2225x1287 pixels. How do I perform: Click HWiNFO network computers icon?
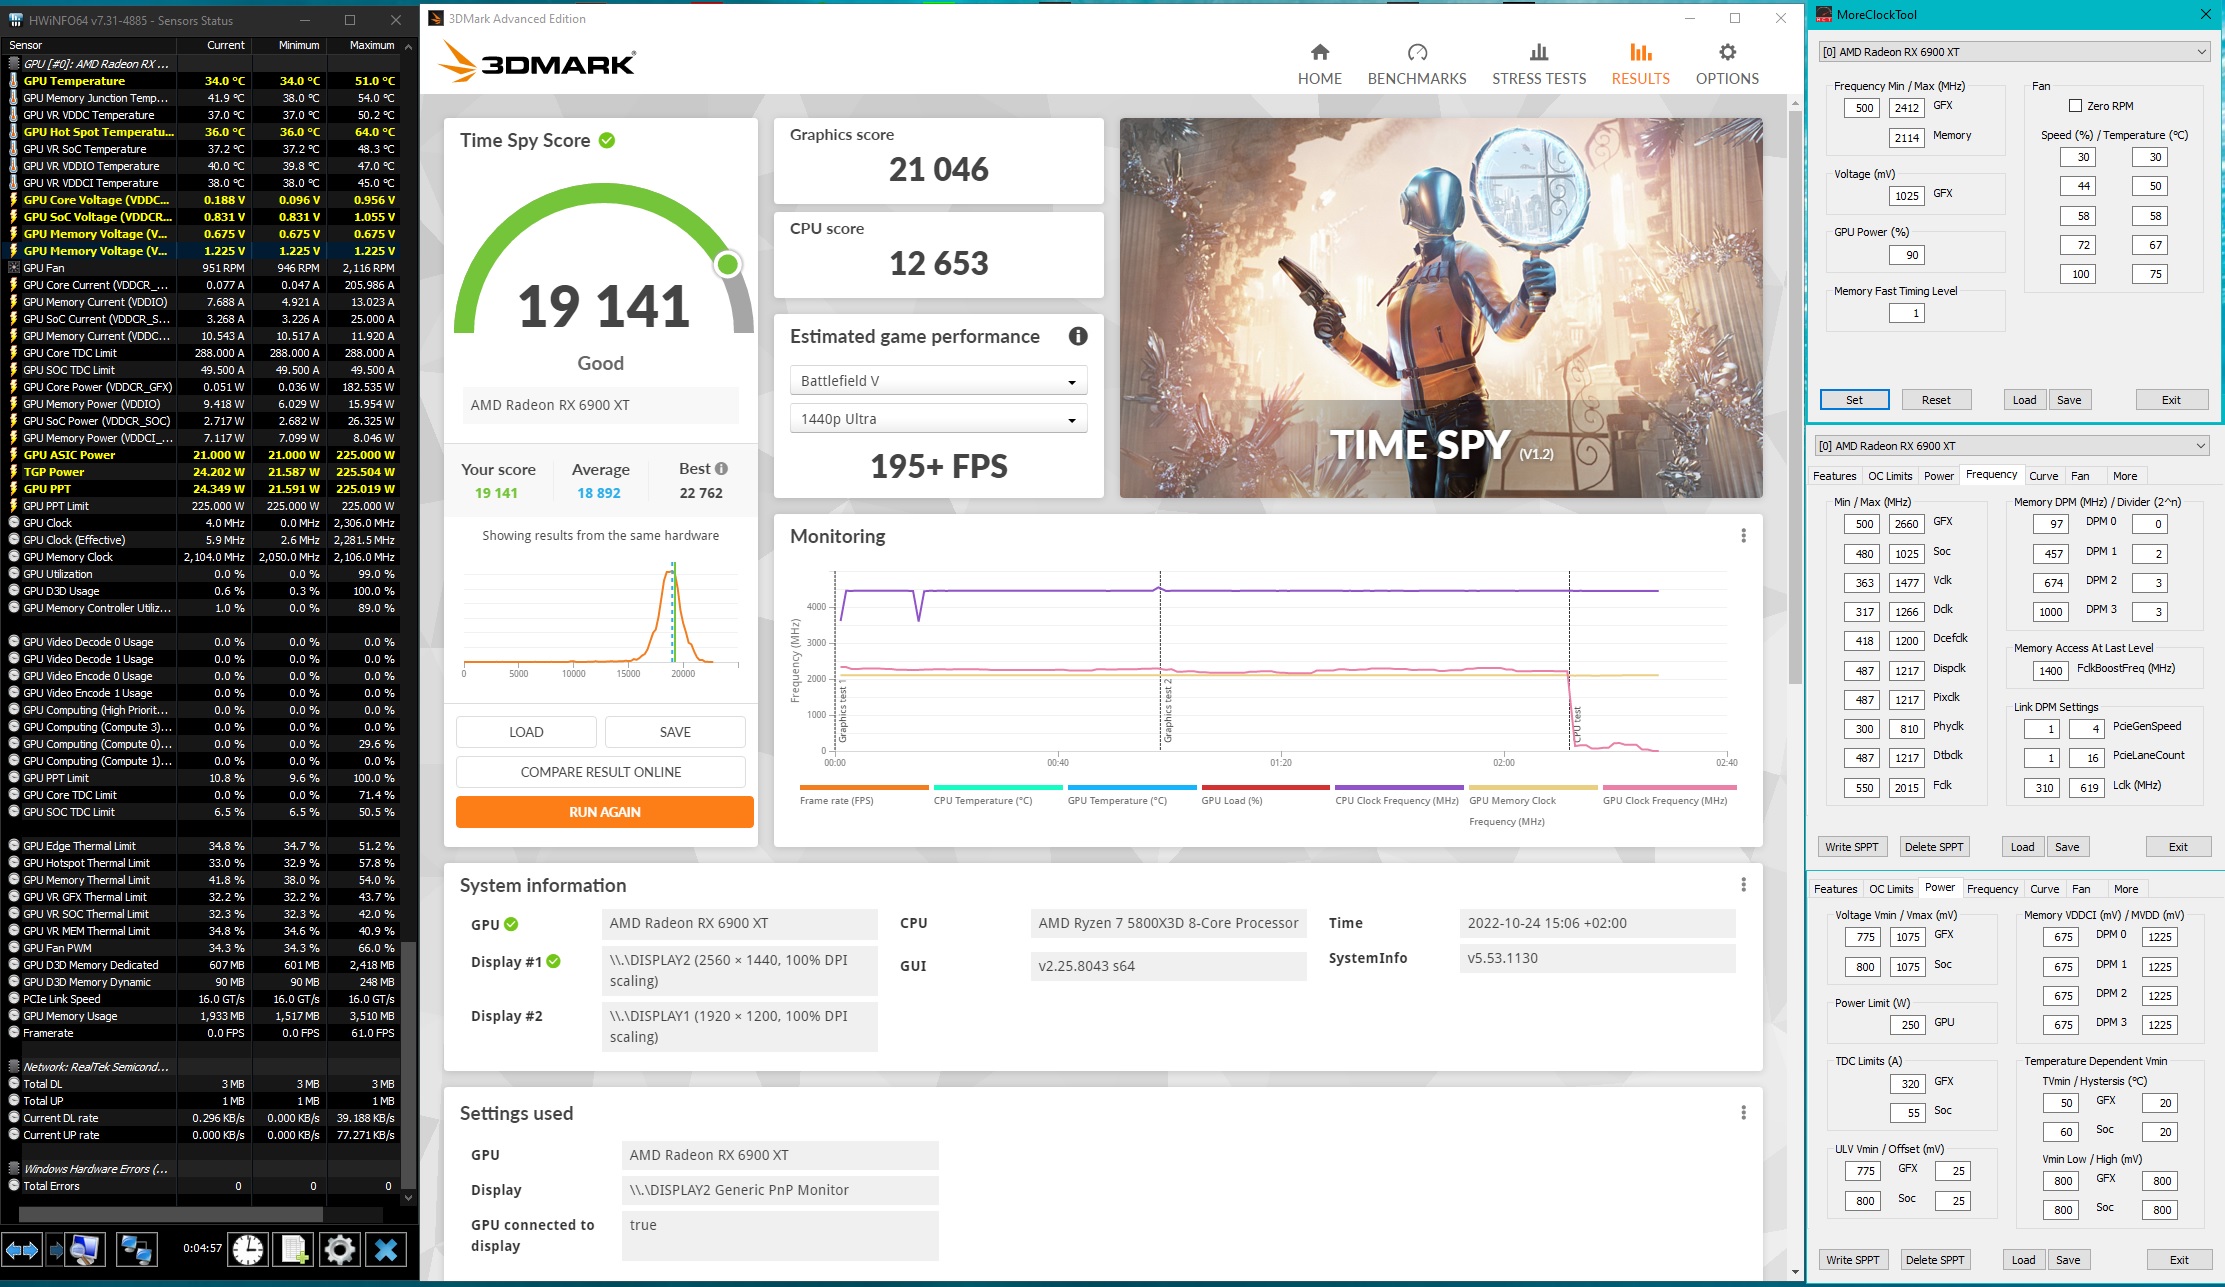click(136, 1249)
